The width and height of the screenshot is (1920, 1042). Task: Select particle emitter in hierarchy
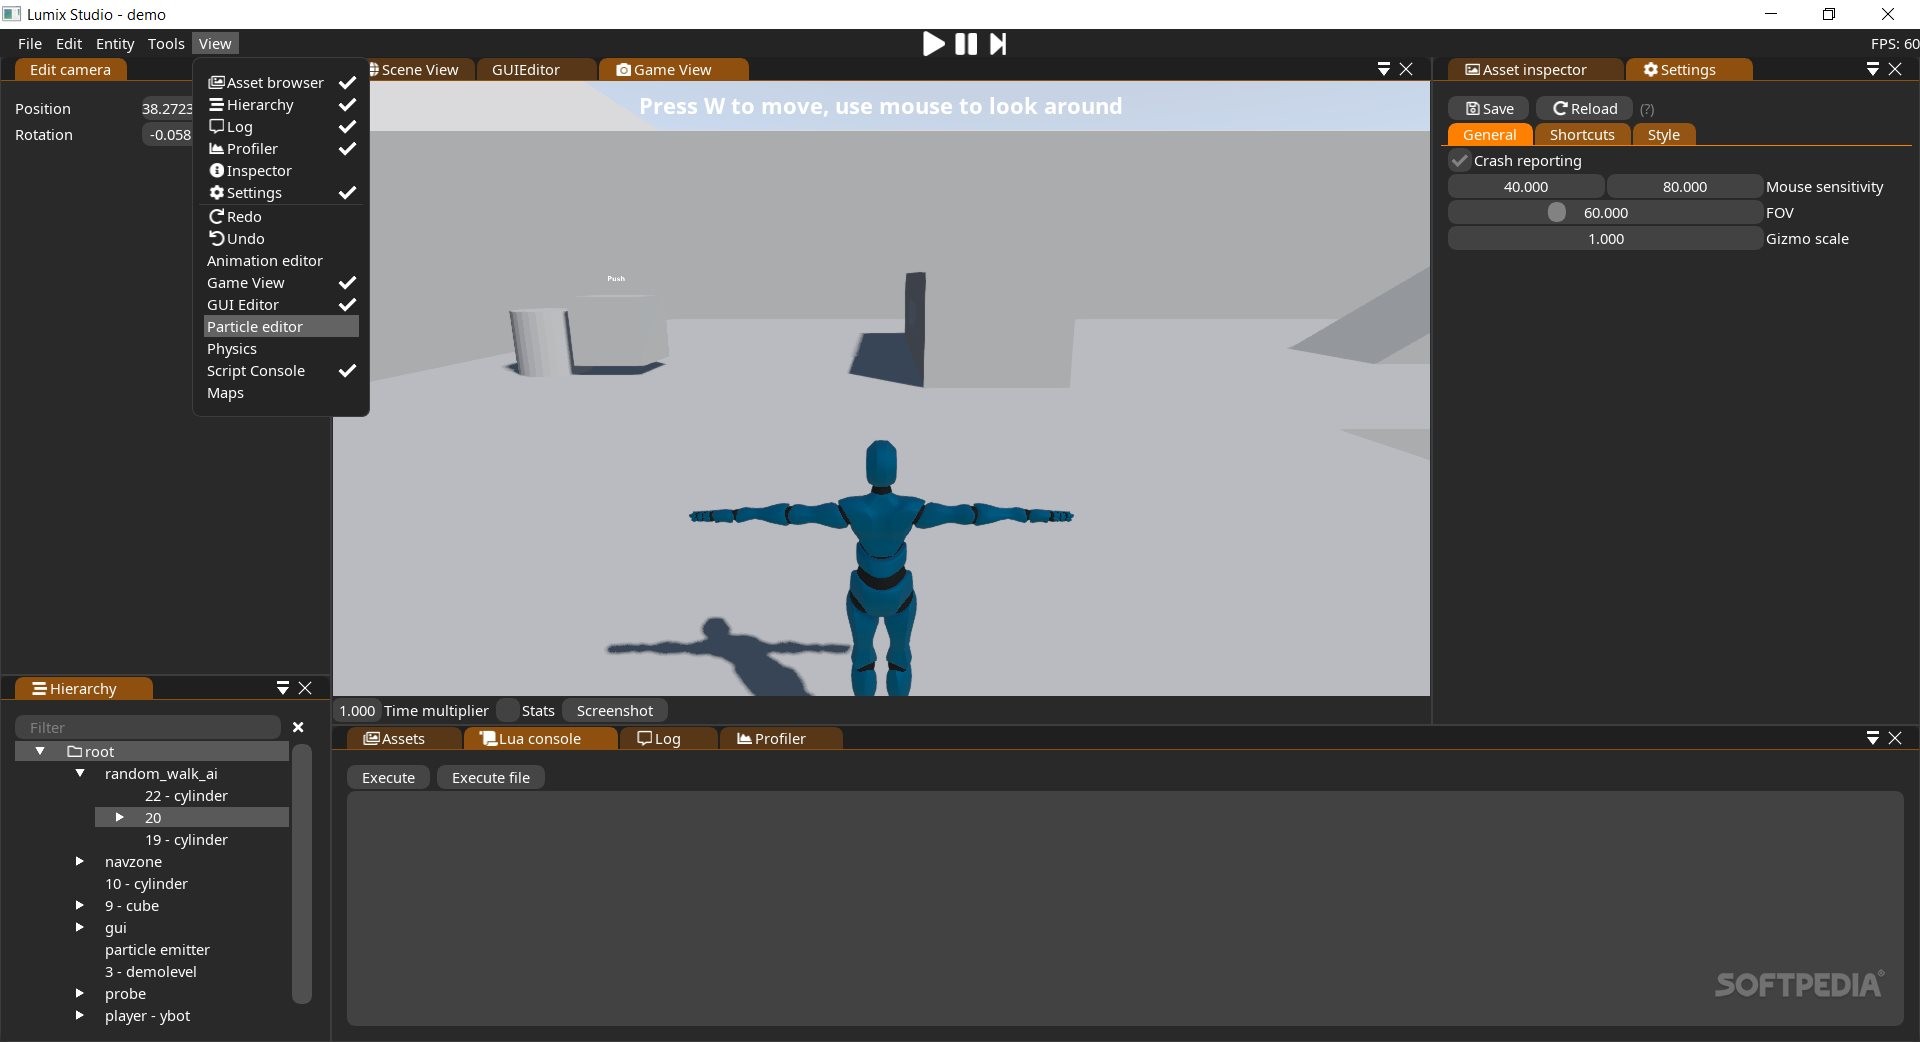(x=157, y=950)
